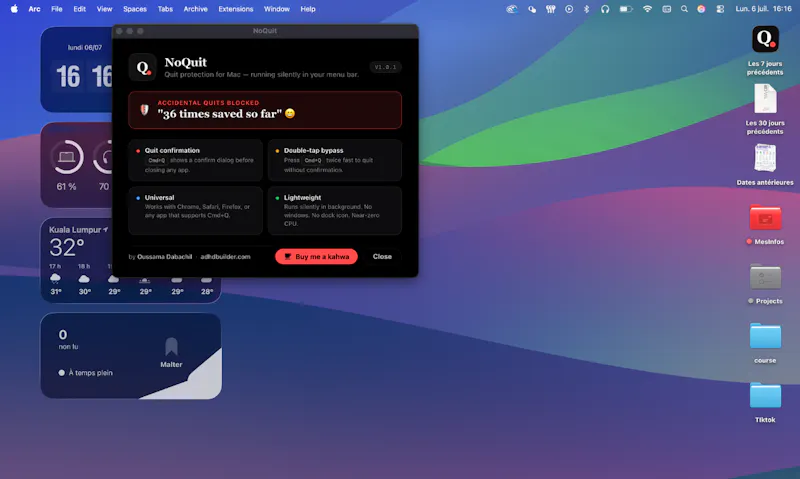Close the NoQuit dialog with Close button
Screen dimensions: 800x479
coord(382,257)
